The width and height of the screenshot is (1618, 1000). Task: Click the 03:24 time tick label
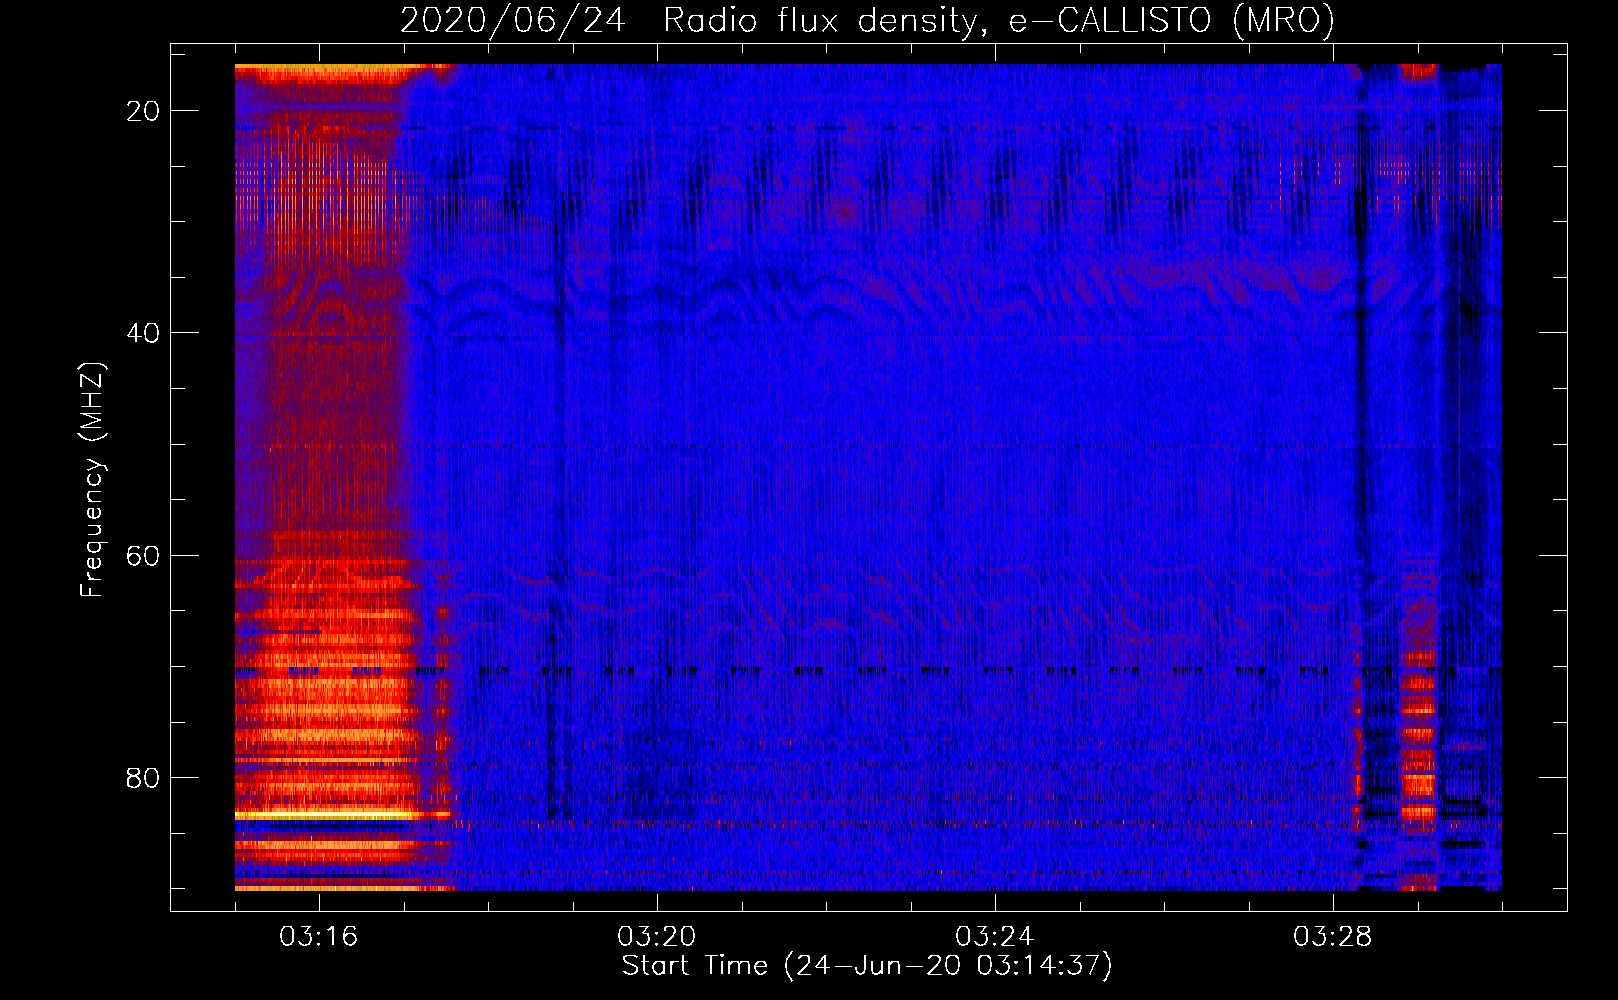tap(994, 937)
